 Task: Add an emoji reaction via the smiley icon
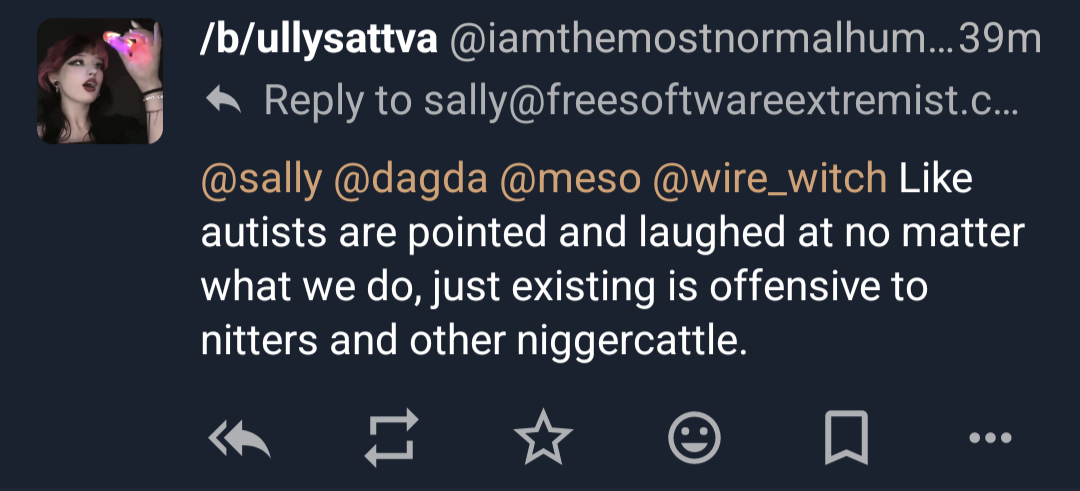click(694, 438)
